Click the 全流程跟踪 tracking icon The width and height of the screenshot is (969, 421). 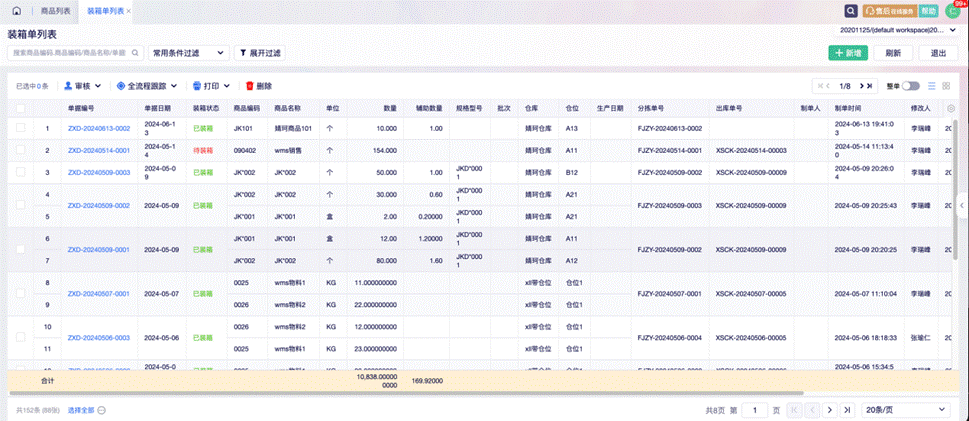120,86
